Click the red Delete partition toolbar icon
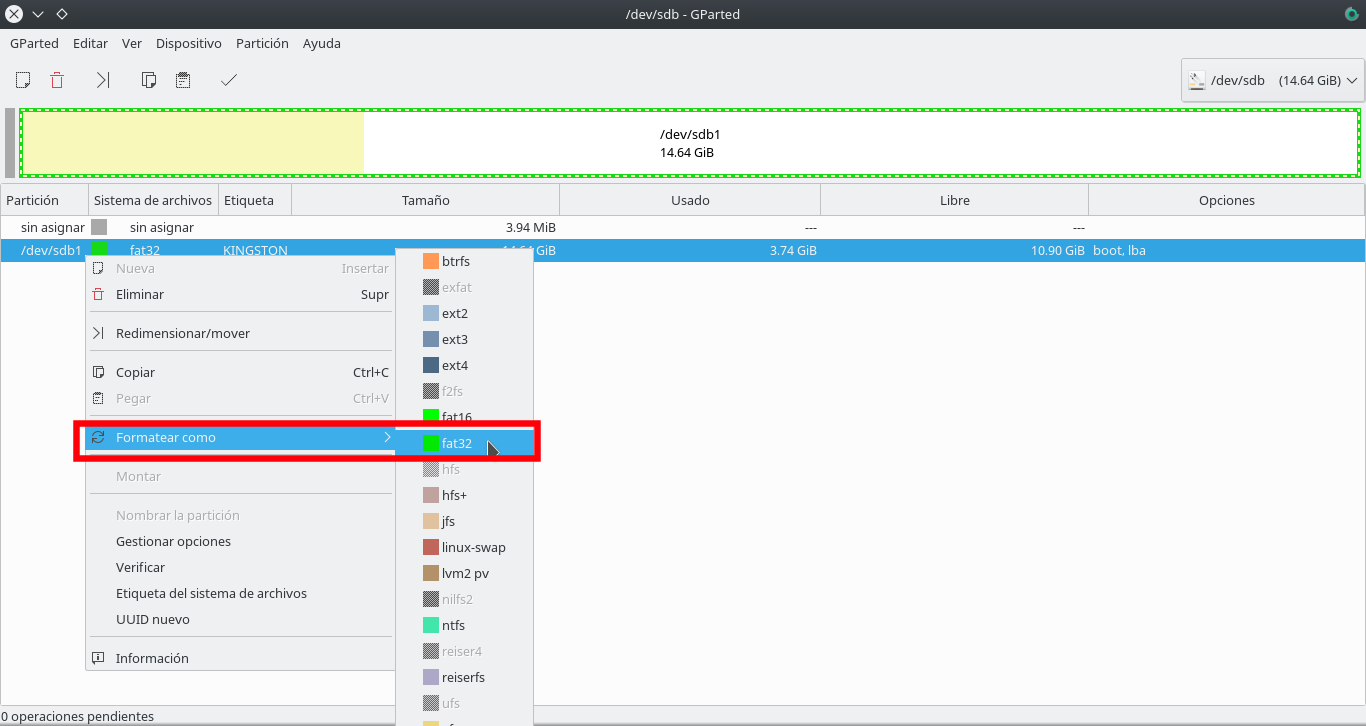 tap(57, 80)
